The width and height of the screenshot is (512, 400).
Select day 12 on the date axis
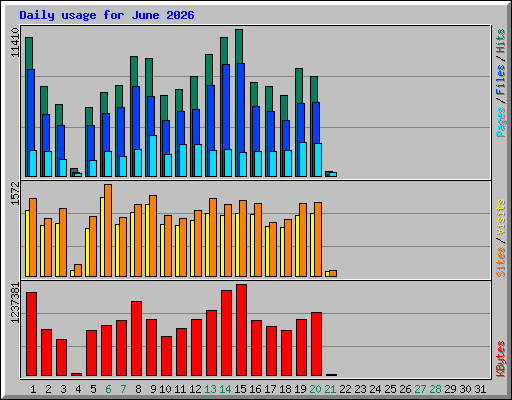(x=195, y=389)
